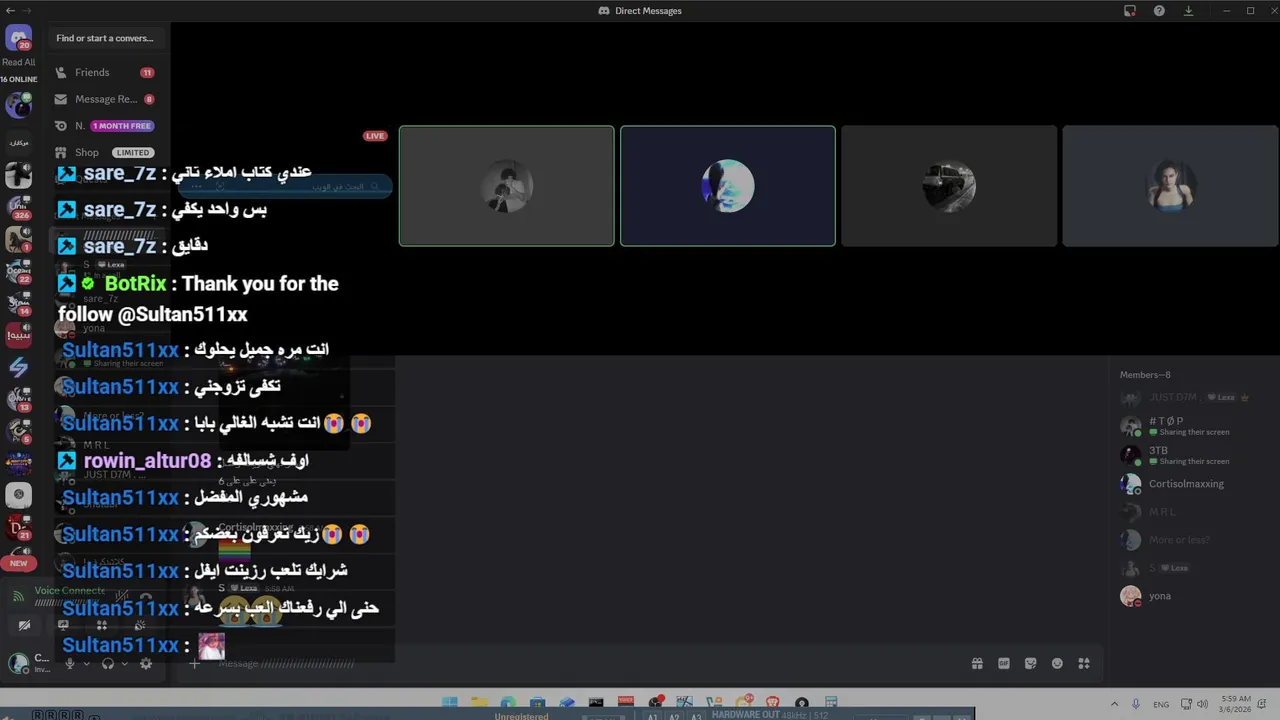Image resolution: width=1280 pixels, height=720 pixels.
Task: Open the server icon with badge 326
Action: pyautogui.click(x=18, y=207)
